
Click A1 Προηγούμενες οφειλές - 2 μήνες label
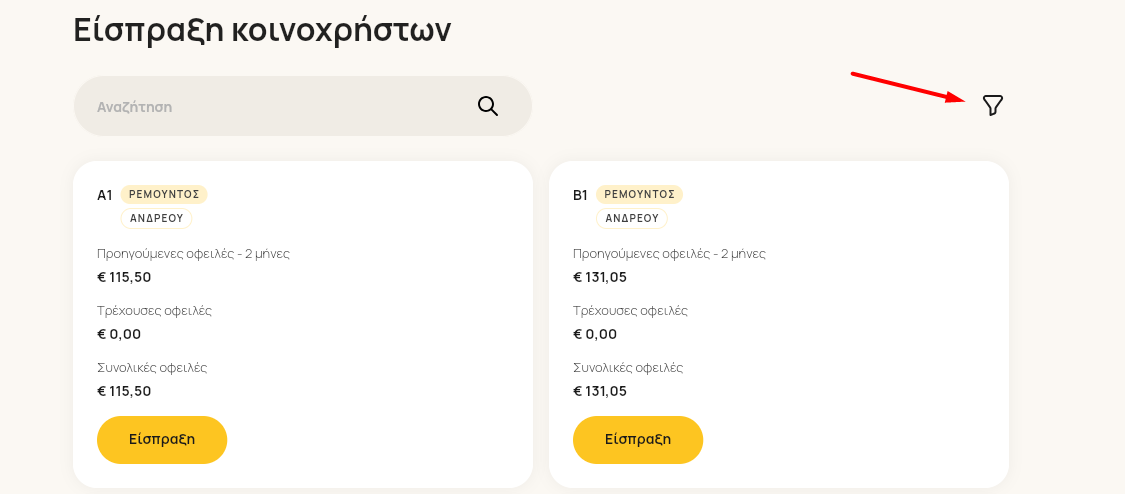pyautogui.click(x=194, y=254)
